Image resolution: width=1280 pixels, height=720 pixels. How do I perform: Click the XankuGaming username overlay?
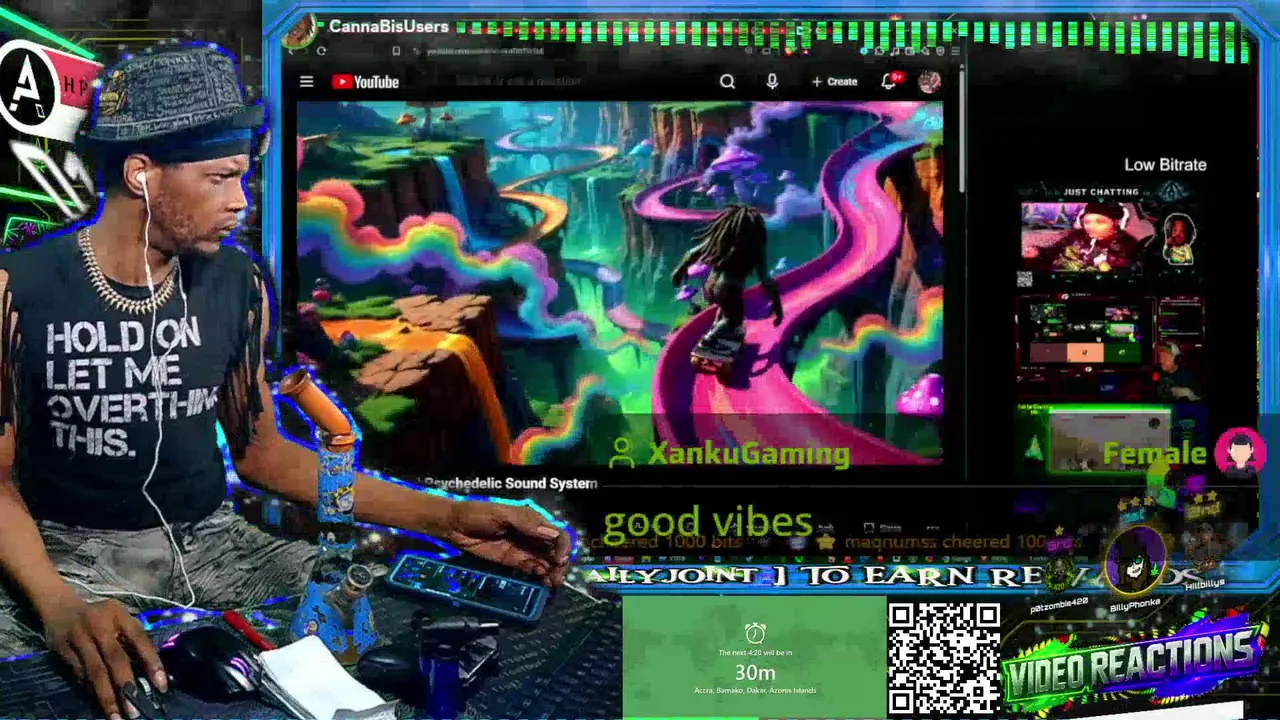749,453
